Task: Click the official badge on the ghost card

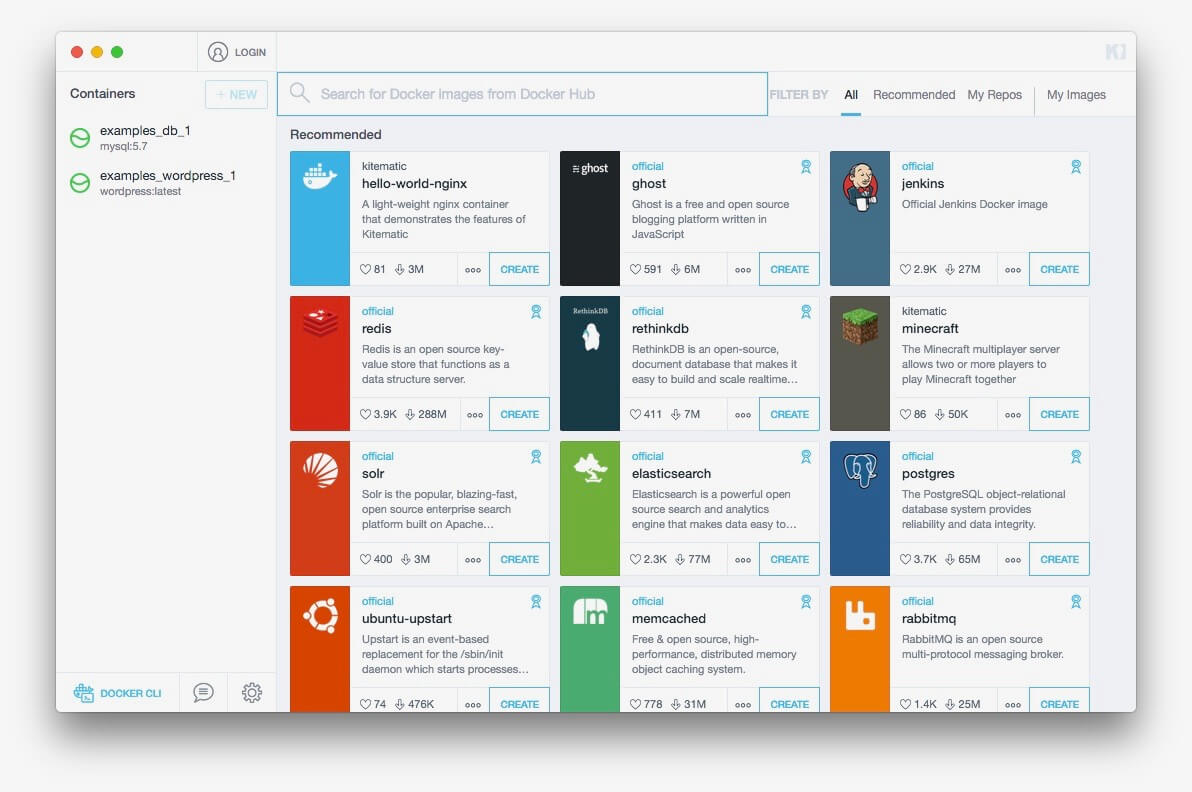Action: click(806, 167)
